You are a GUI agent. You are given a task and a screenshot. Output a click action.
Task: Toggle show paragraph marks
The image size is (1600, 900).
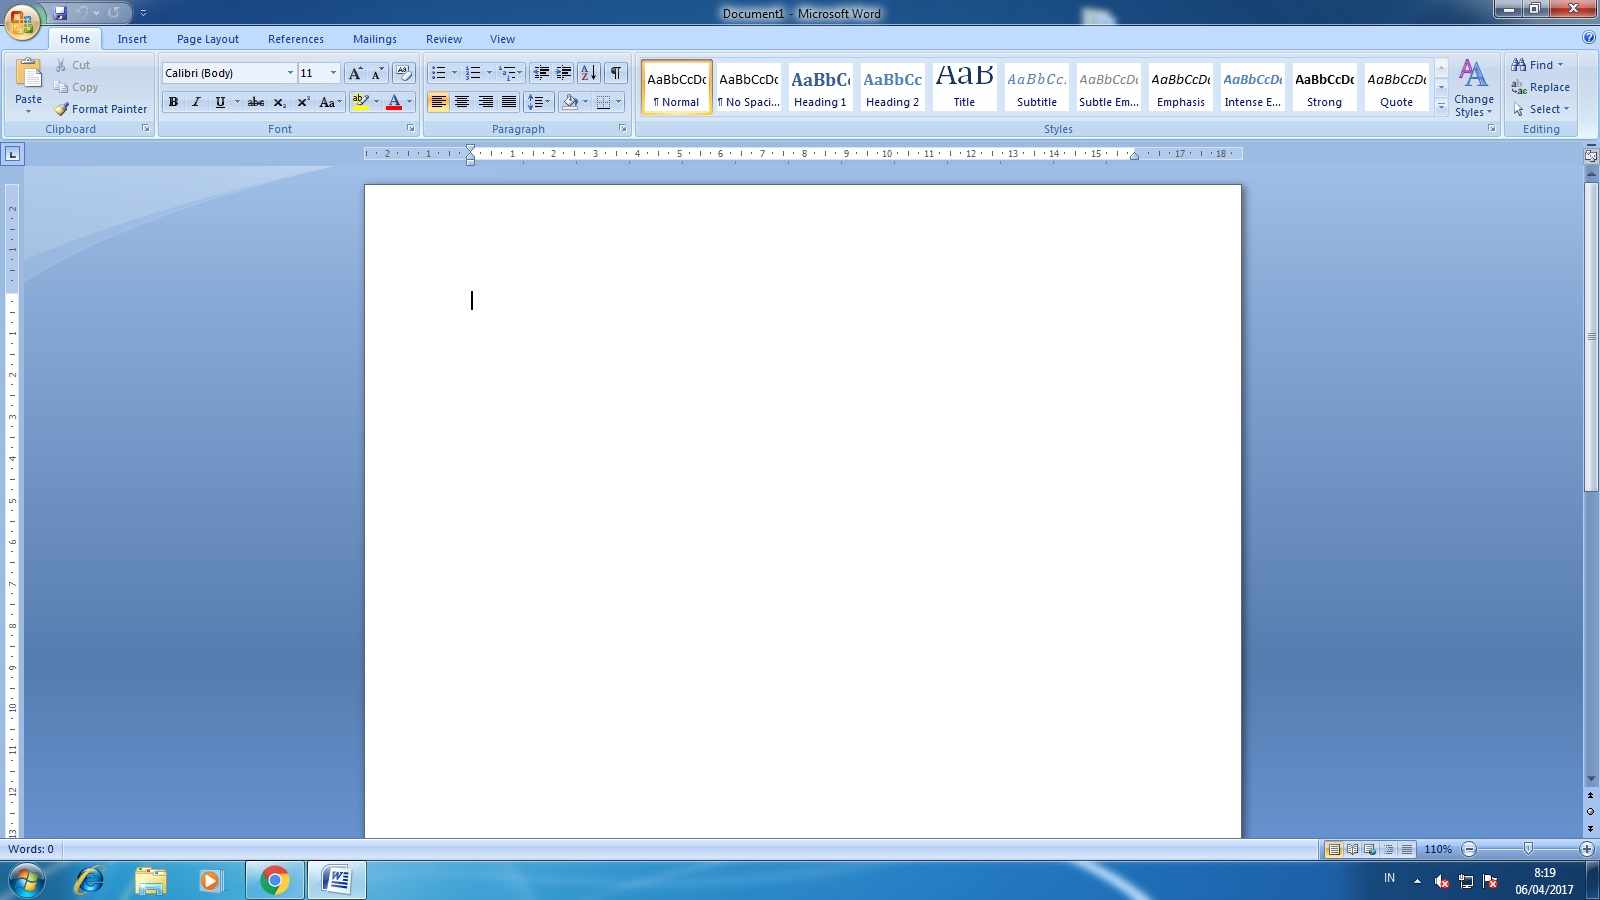(x=613, y=72)
